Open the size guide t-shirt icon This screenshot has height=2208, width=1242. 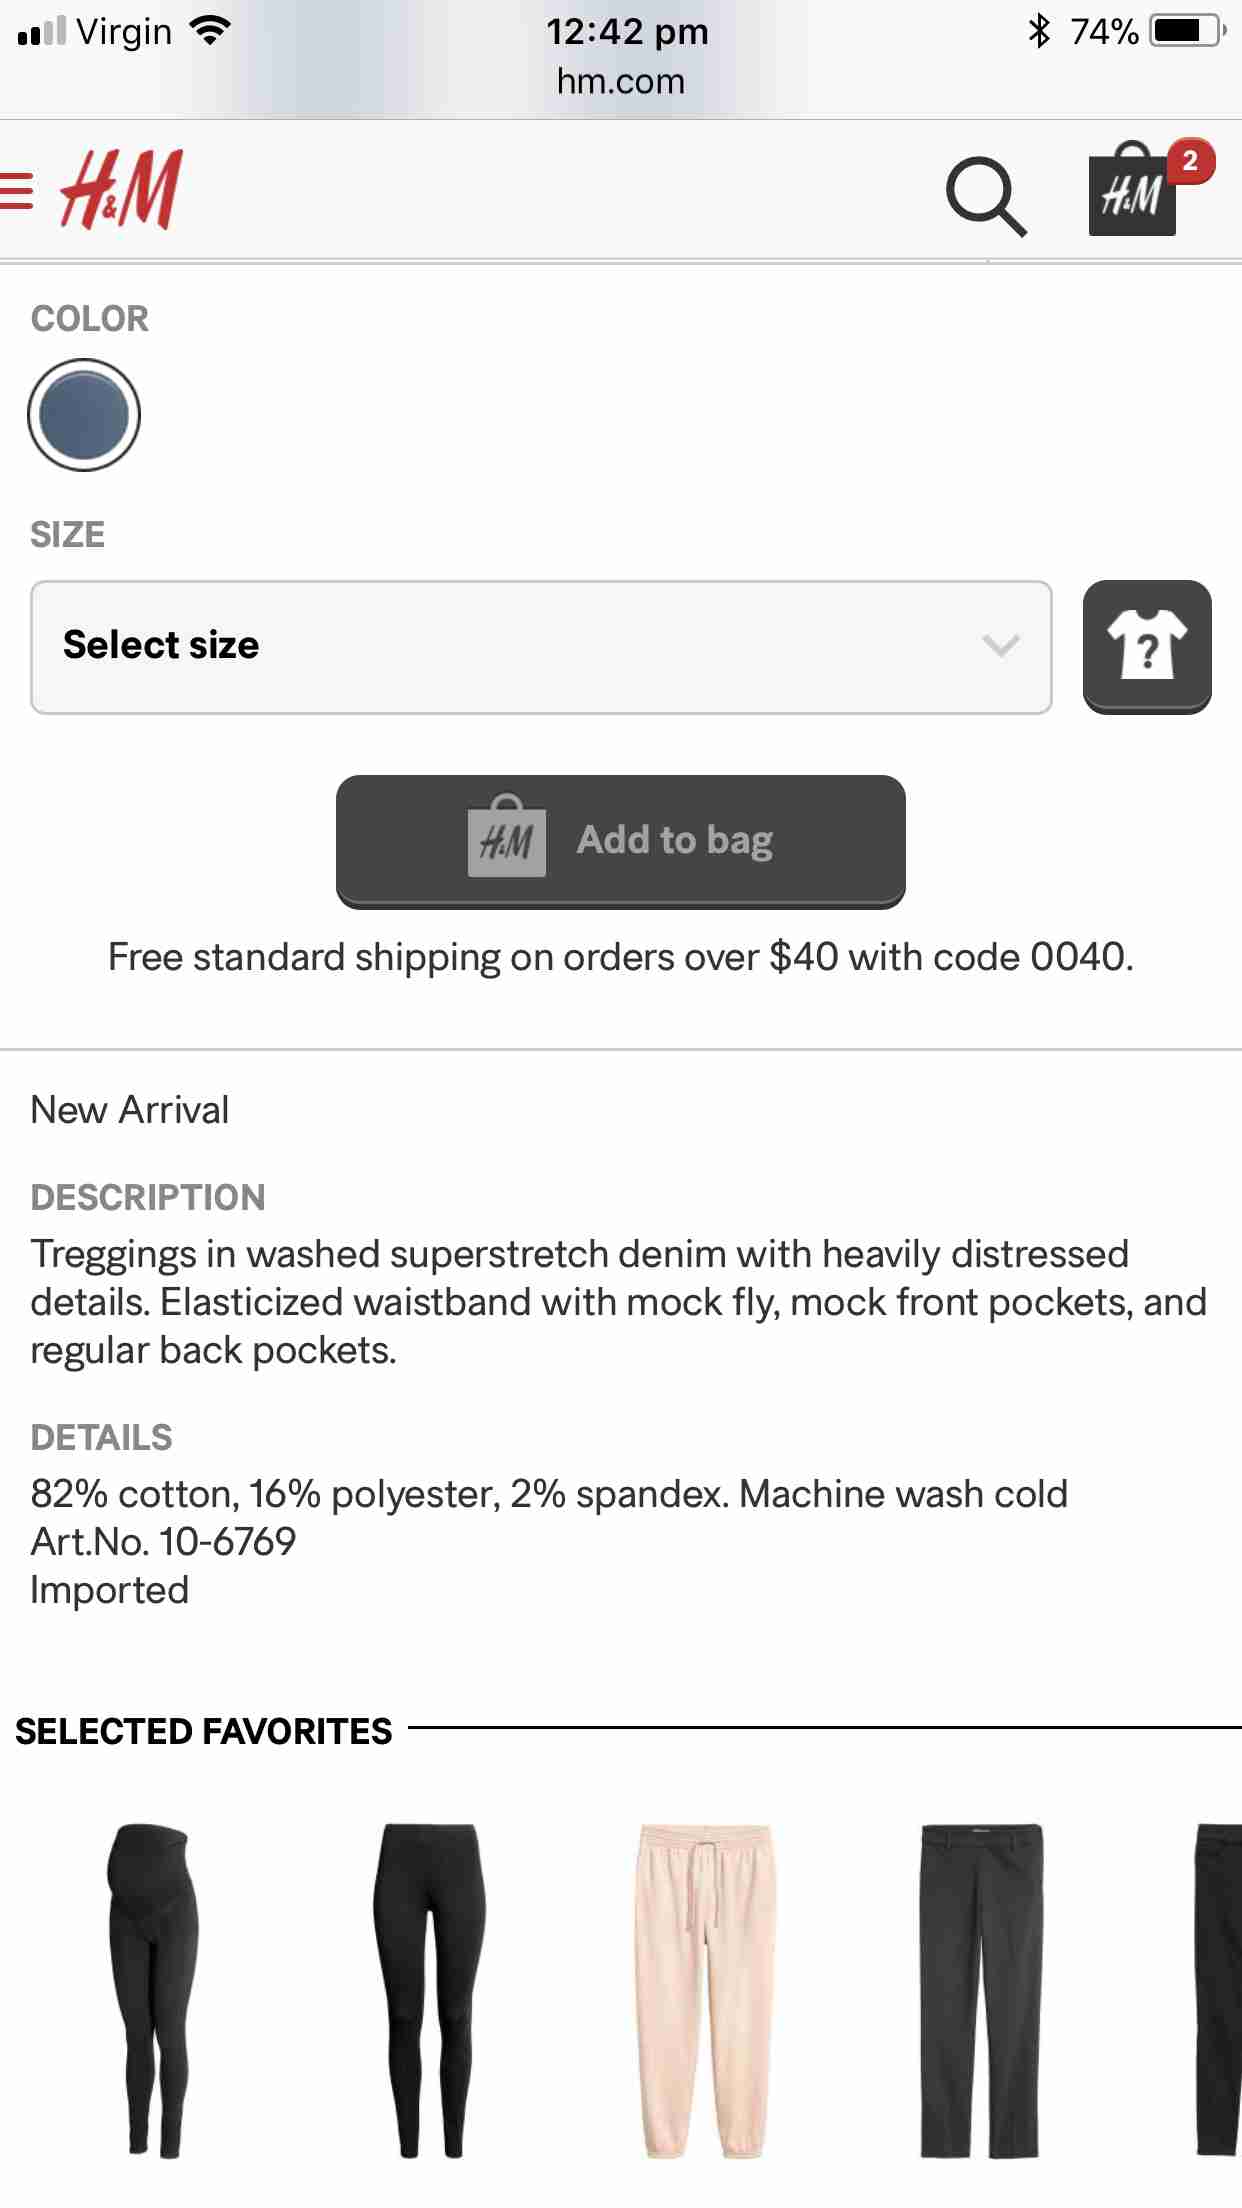pyautogui.click(x=1147, y=646)
